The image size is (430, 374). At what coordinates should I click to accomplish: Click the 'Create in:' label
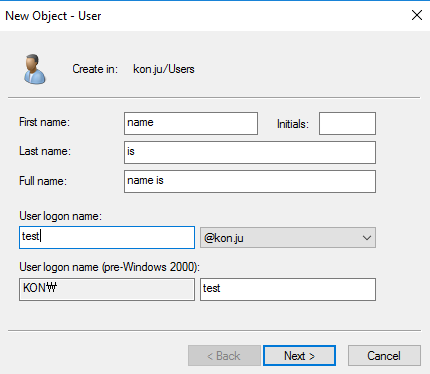point(95,69)
